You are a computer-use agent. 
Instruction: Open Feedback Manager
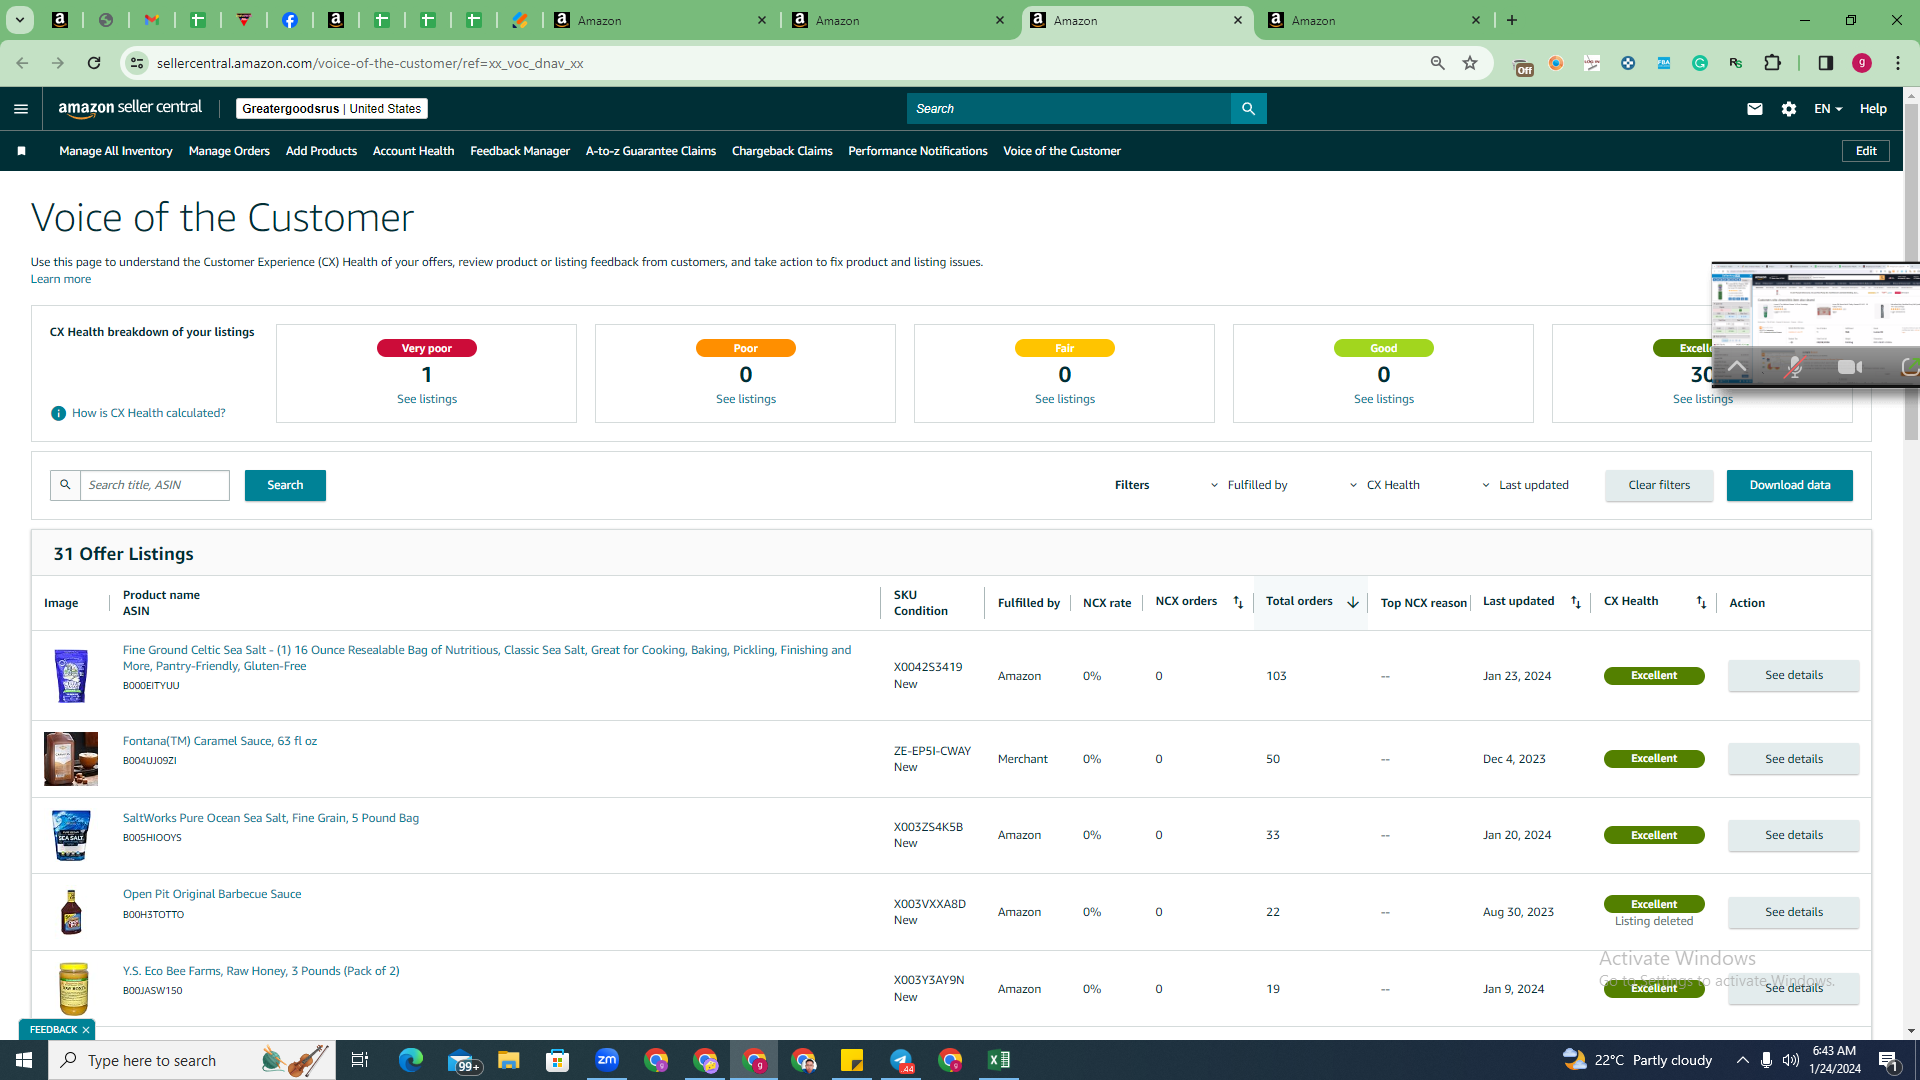520,151
